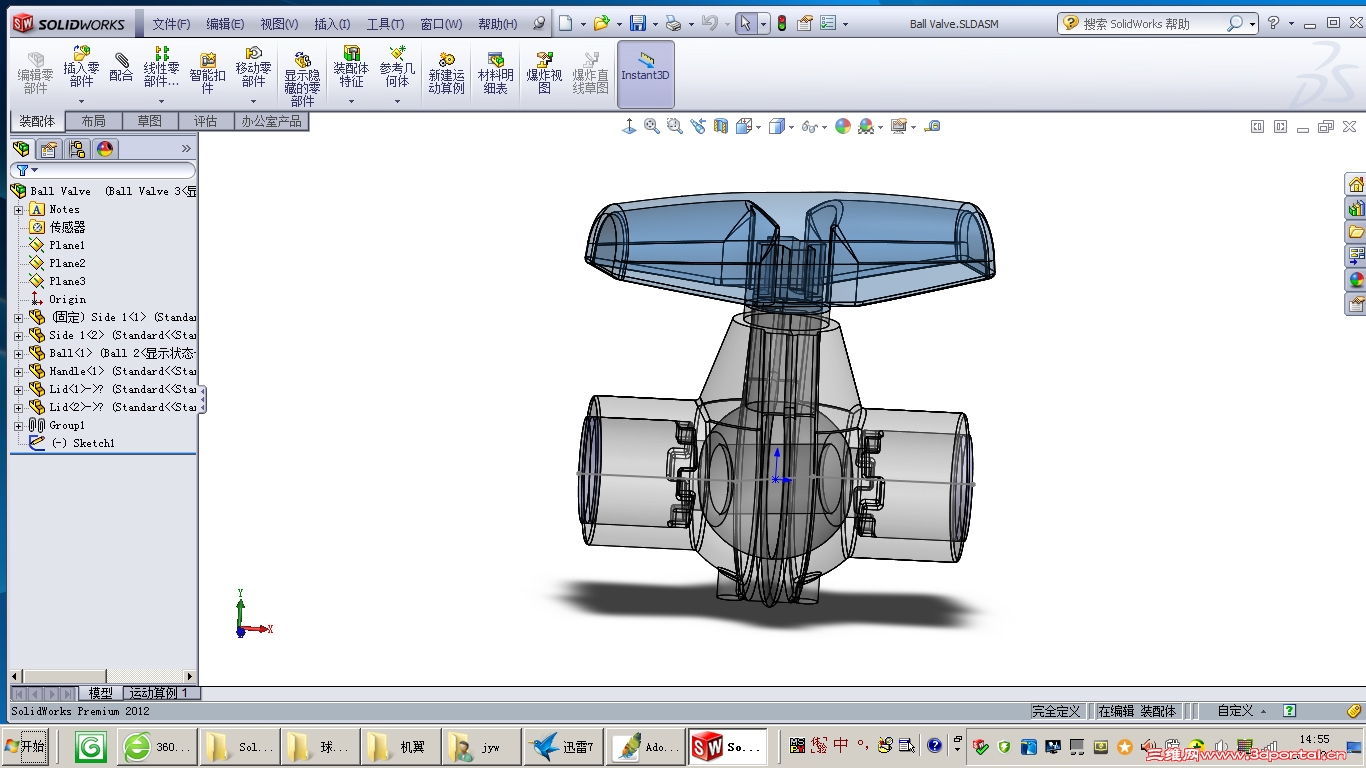This screenshot has width=1366, height=768.
Task: Select the 智能扣件 smart fasteners tool
Action: pyautogui.click(x=207, y=73)
